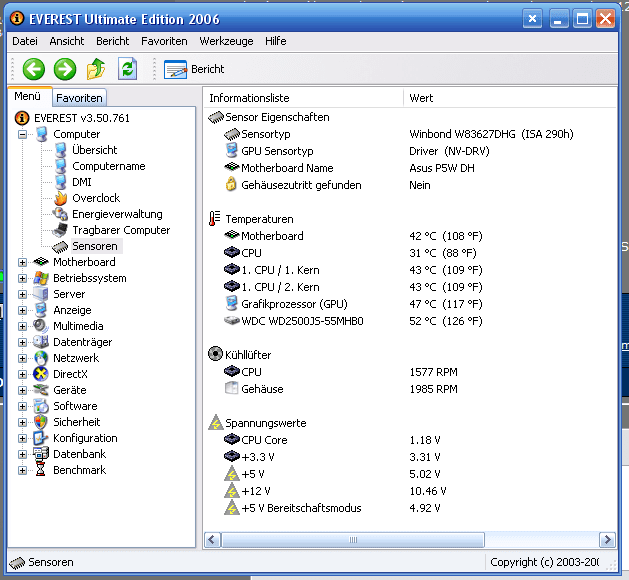This screenshot has height=580, width=629.
Task: Click the horizontal scrollbar thumb
Action: point(353,539)
